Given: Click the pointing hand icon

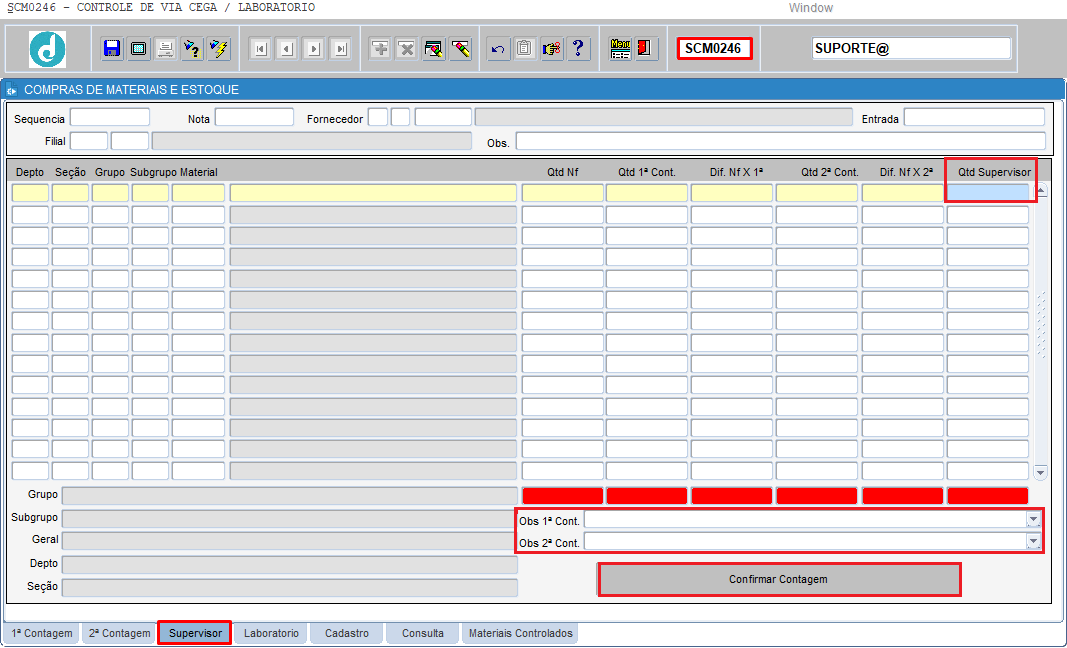Looking at the screenshot, I should [552, 49].
